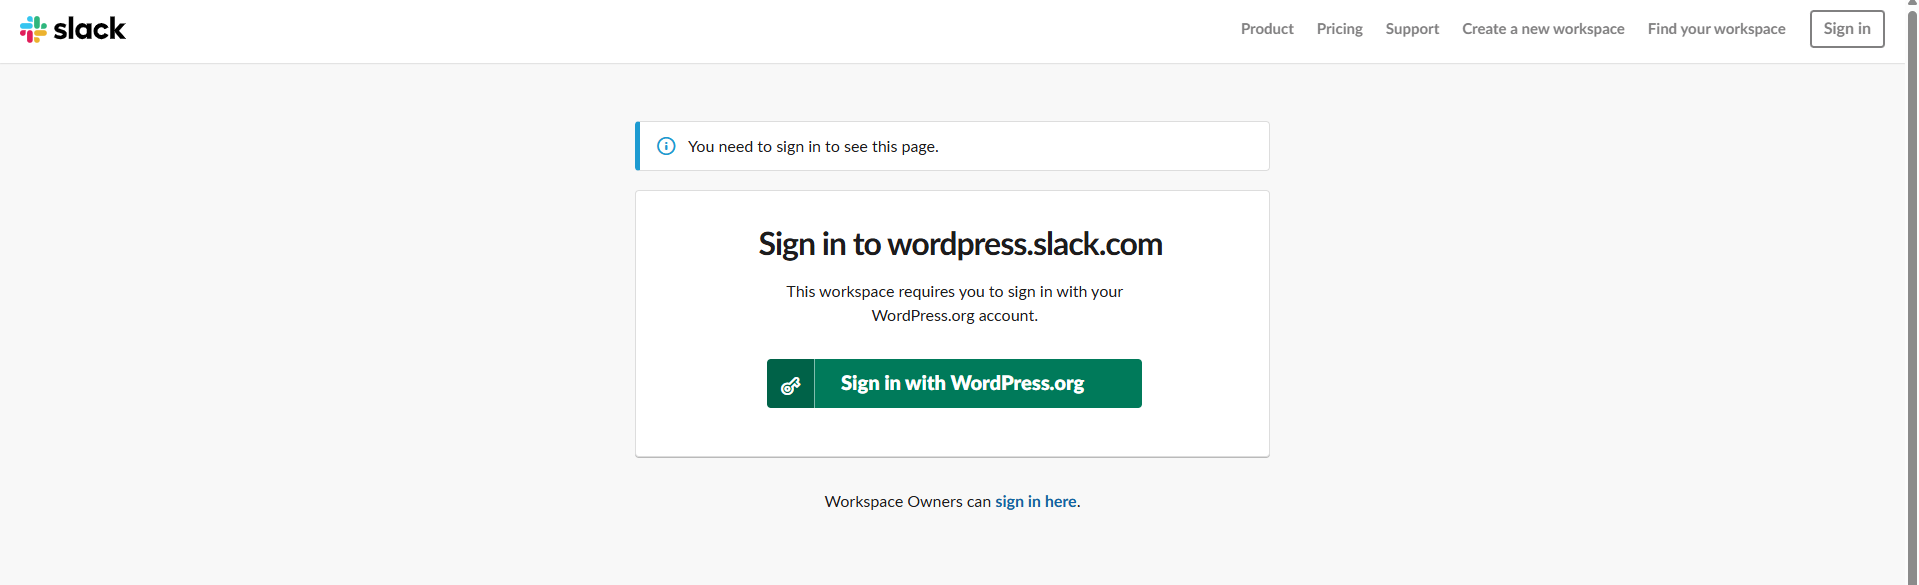Open the Pricing menu
Image resolution: width=1919 pixels, height=585 pixels.
[x=1338, y=29]
